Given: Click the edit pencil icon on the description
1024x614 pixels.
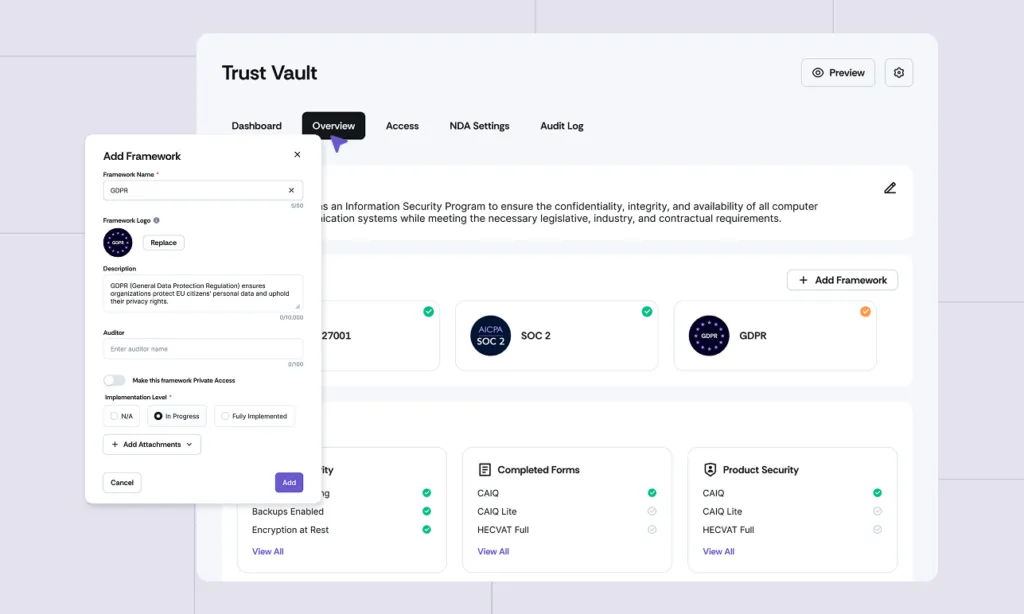Looking at the screenshot, I should tap(889, 187).
